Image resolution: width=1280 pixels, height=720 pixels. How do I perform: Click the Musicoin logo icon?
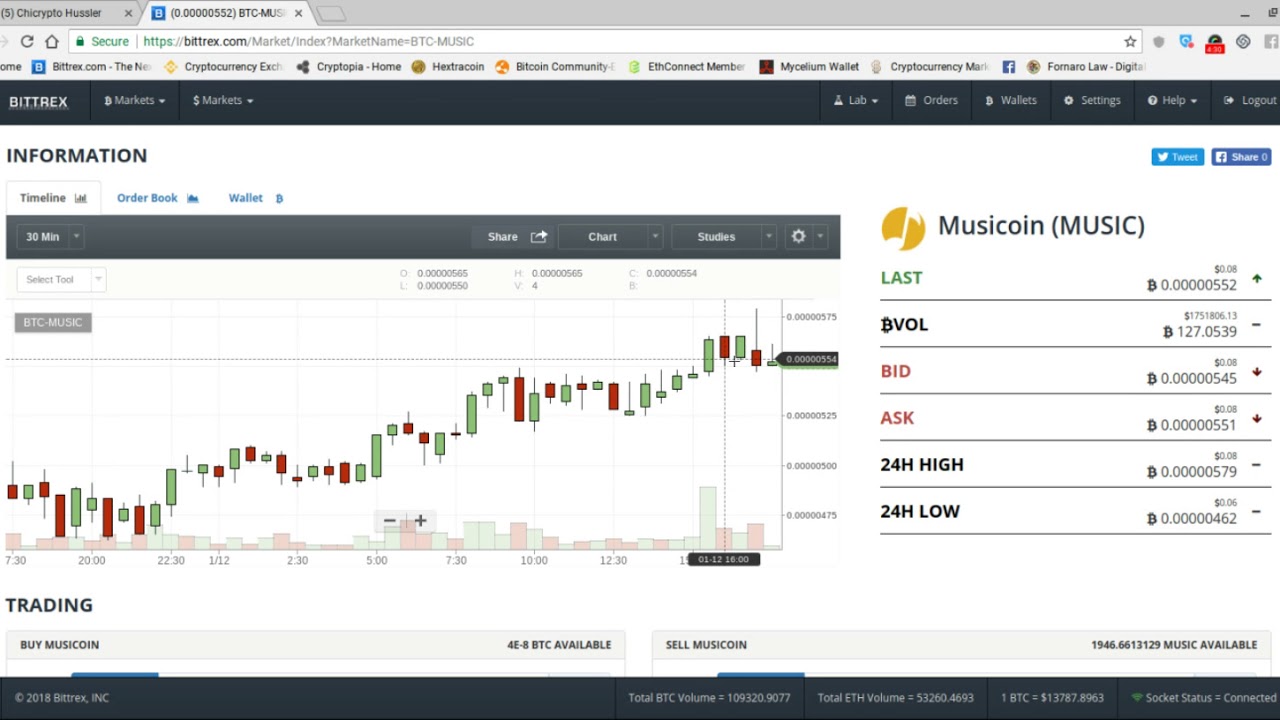point(903,228)
